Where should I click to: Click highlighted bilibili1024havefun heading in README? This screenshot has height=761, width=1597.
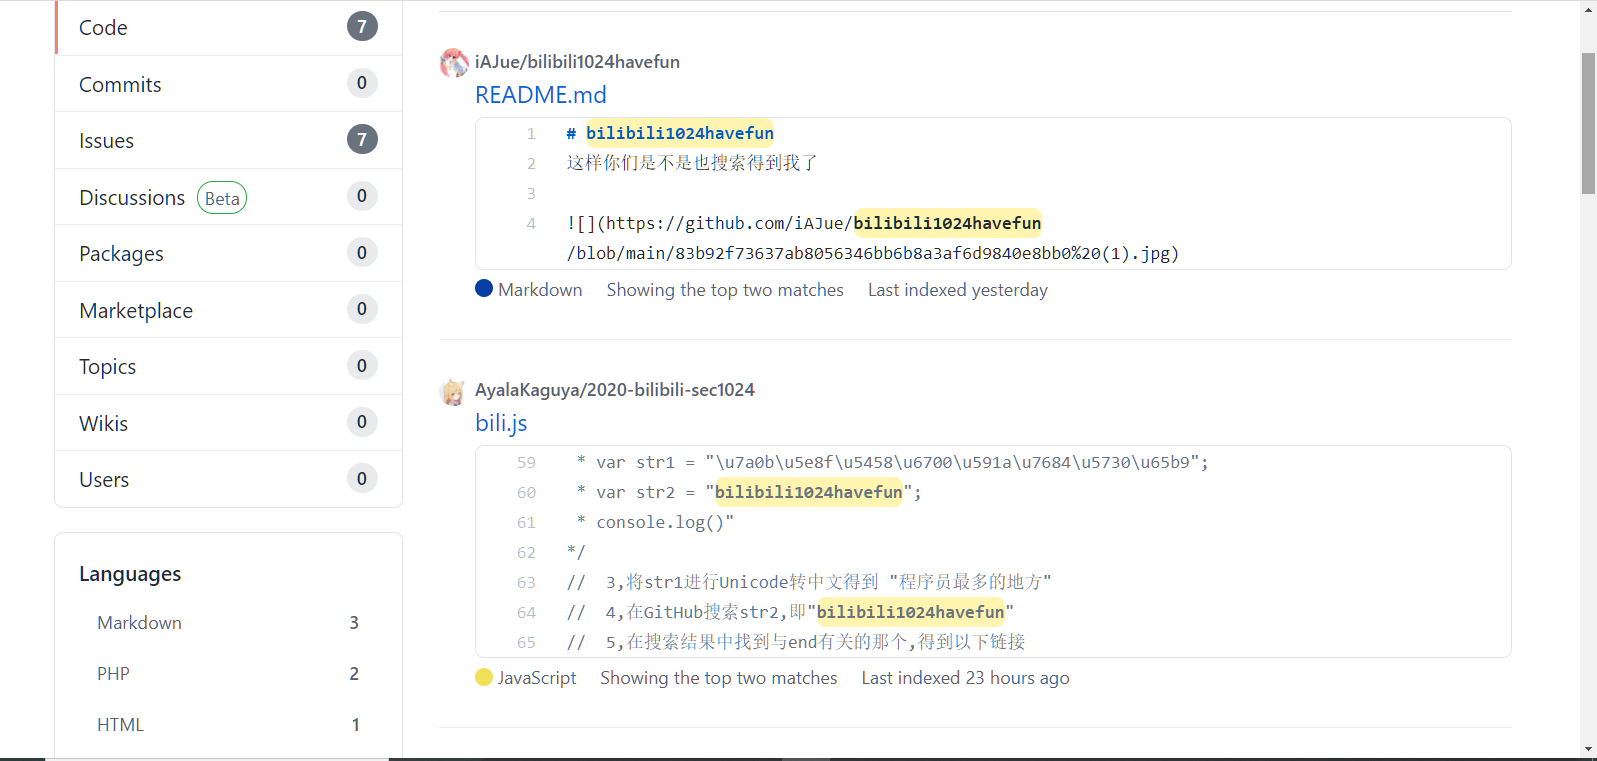click(x=680, y=133)
